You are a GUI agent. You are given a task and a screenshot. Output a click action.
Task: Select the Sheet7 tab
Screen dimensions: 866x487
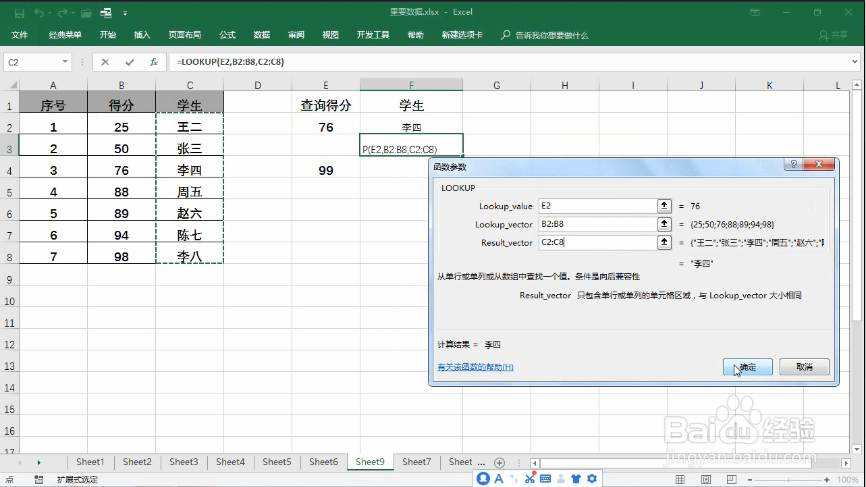click(416, 462)
